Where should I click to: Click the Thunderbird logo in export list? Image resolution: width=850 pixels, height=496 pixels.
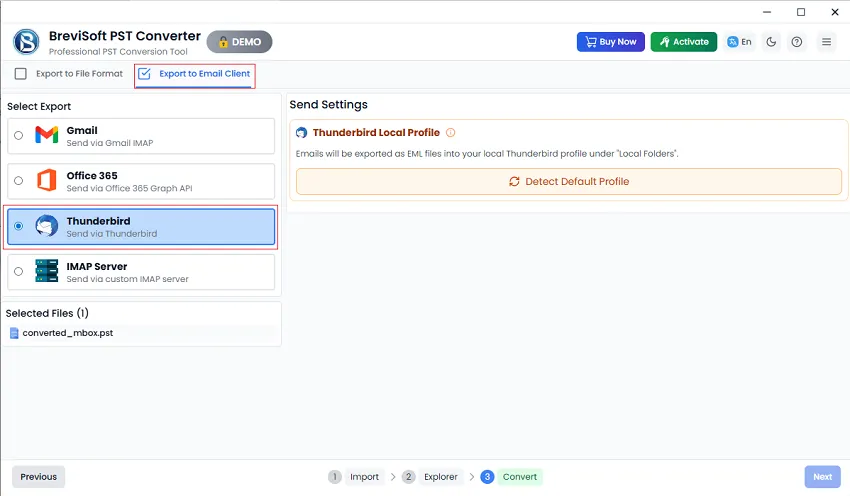(47, 226)
